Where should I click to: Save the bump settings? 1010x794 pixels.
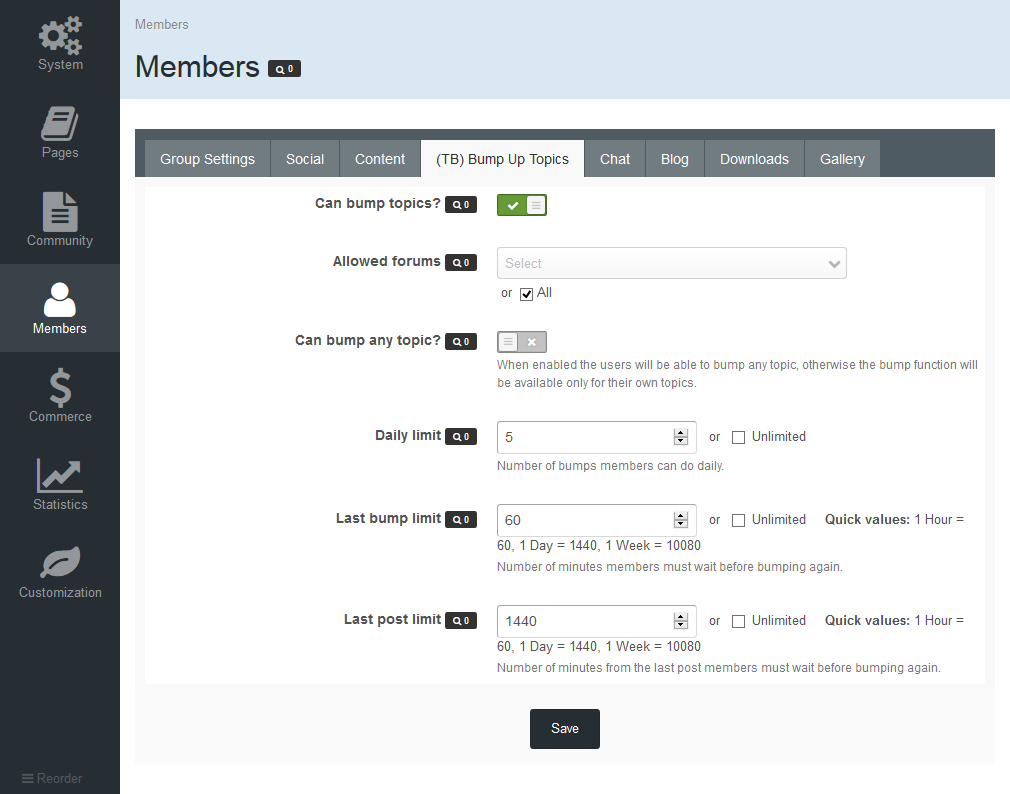point(565,729)
